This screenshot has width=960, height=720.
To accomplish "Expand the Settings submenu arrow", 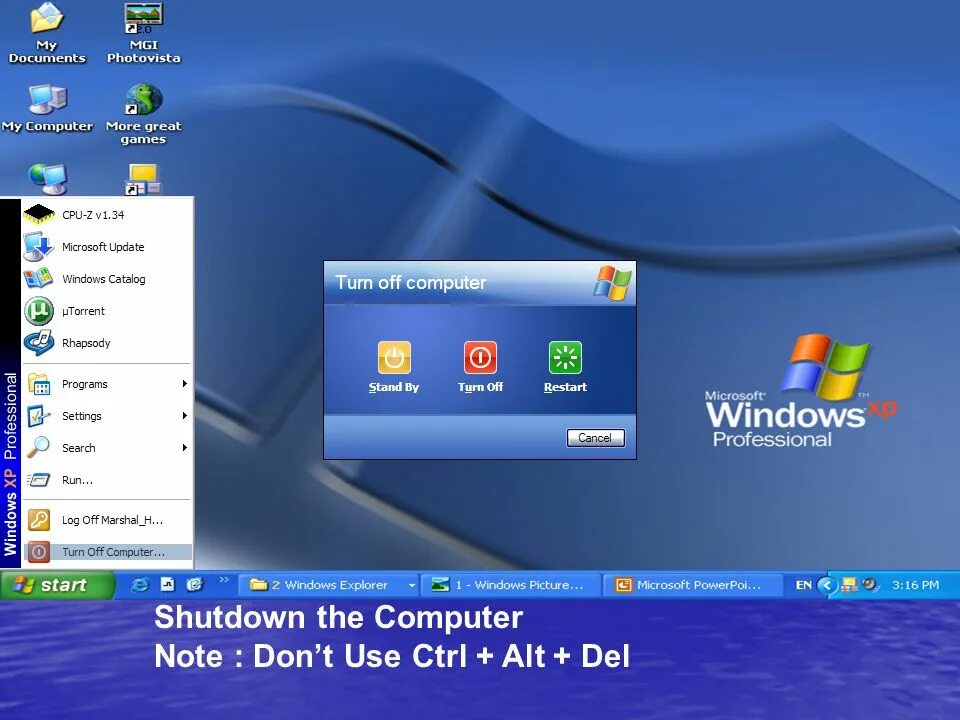I will click(184, 416).
